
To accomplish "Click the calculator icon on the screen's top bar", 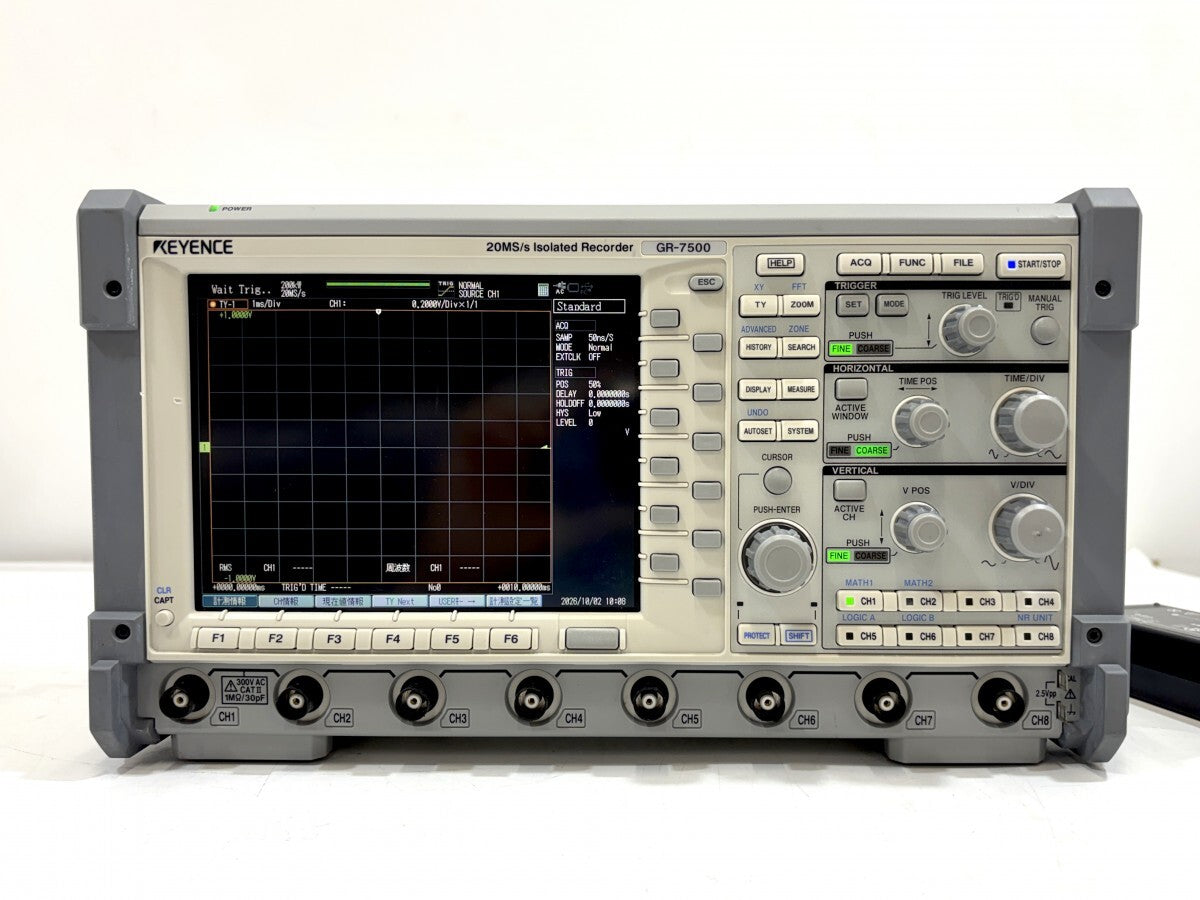I will point(543,291).
